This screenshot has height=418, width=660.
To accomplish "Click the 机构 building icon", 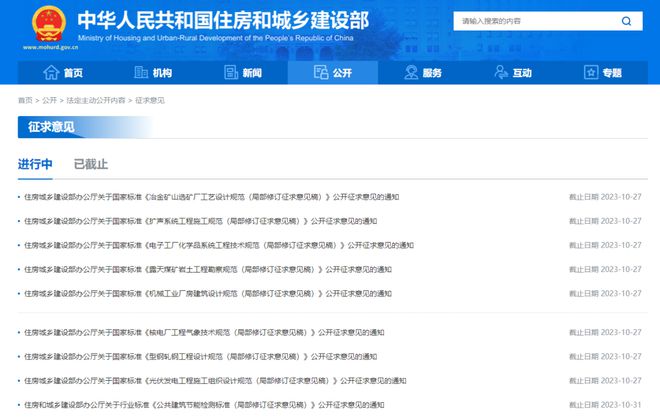I will pos(141,72).
